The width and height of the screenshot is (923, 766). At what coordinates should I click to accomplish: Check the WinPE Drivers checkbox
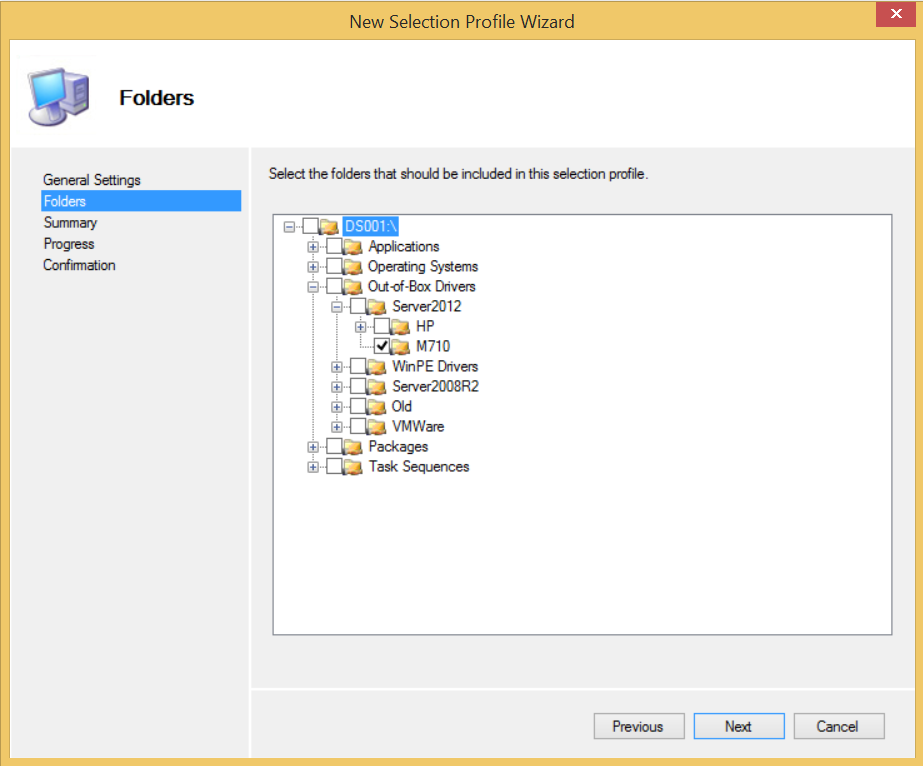[358, 366]
